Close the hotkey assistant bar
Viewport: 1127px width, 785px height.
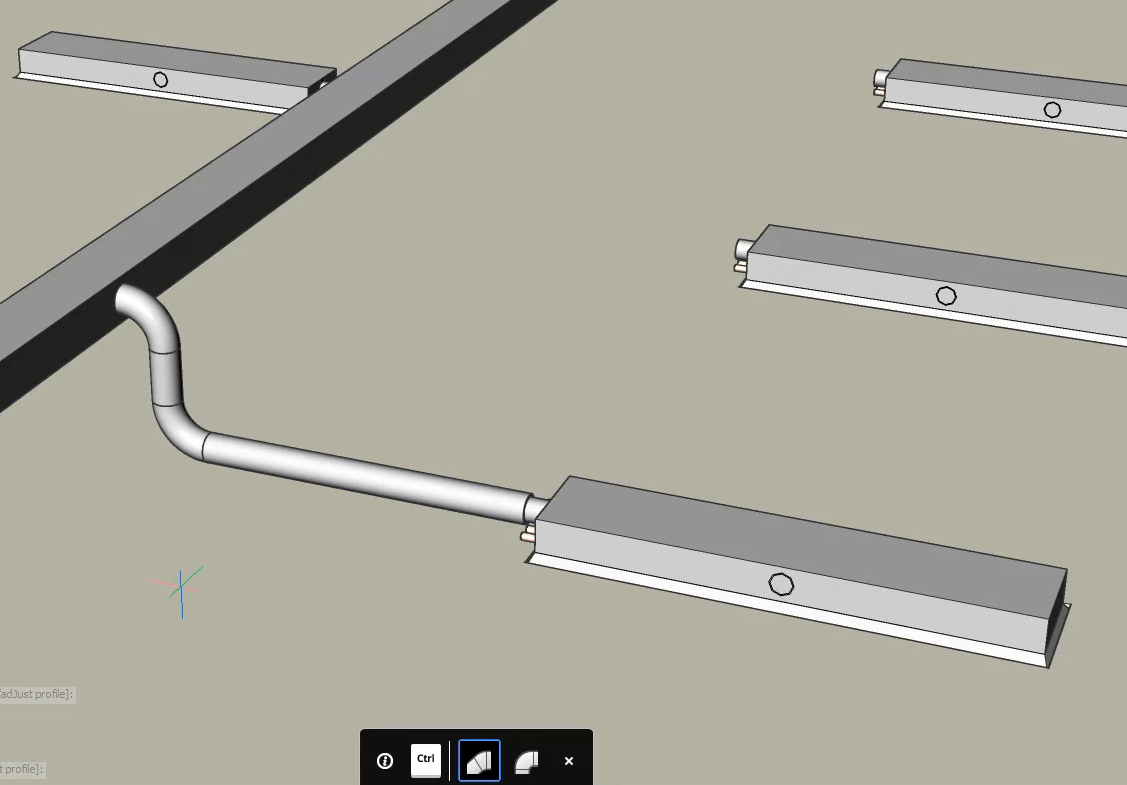point(569,761)
